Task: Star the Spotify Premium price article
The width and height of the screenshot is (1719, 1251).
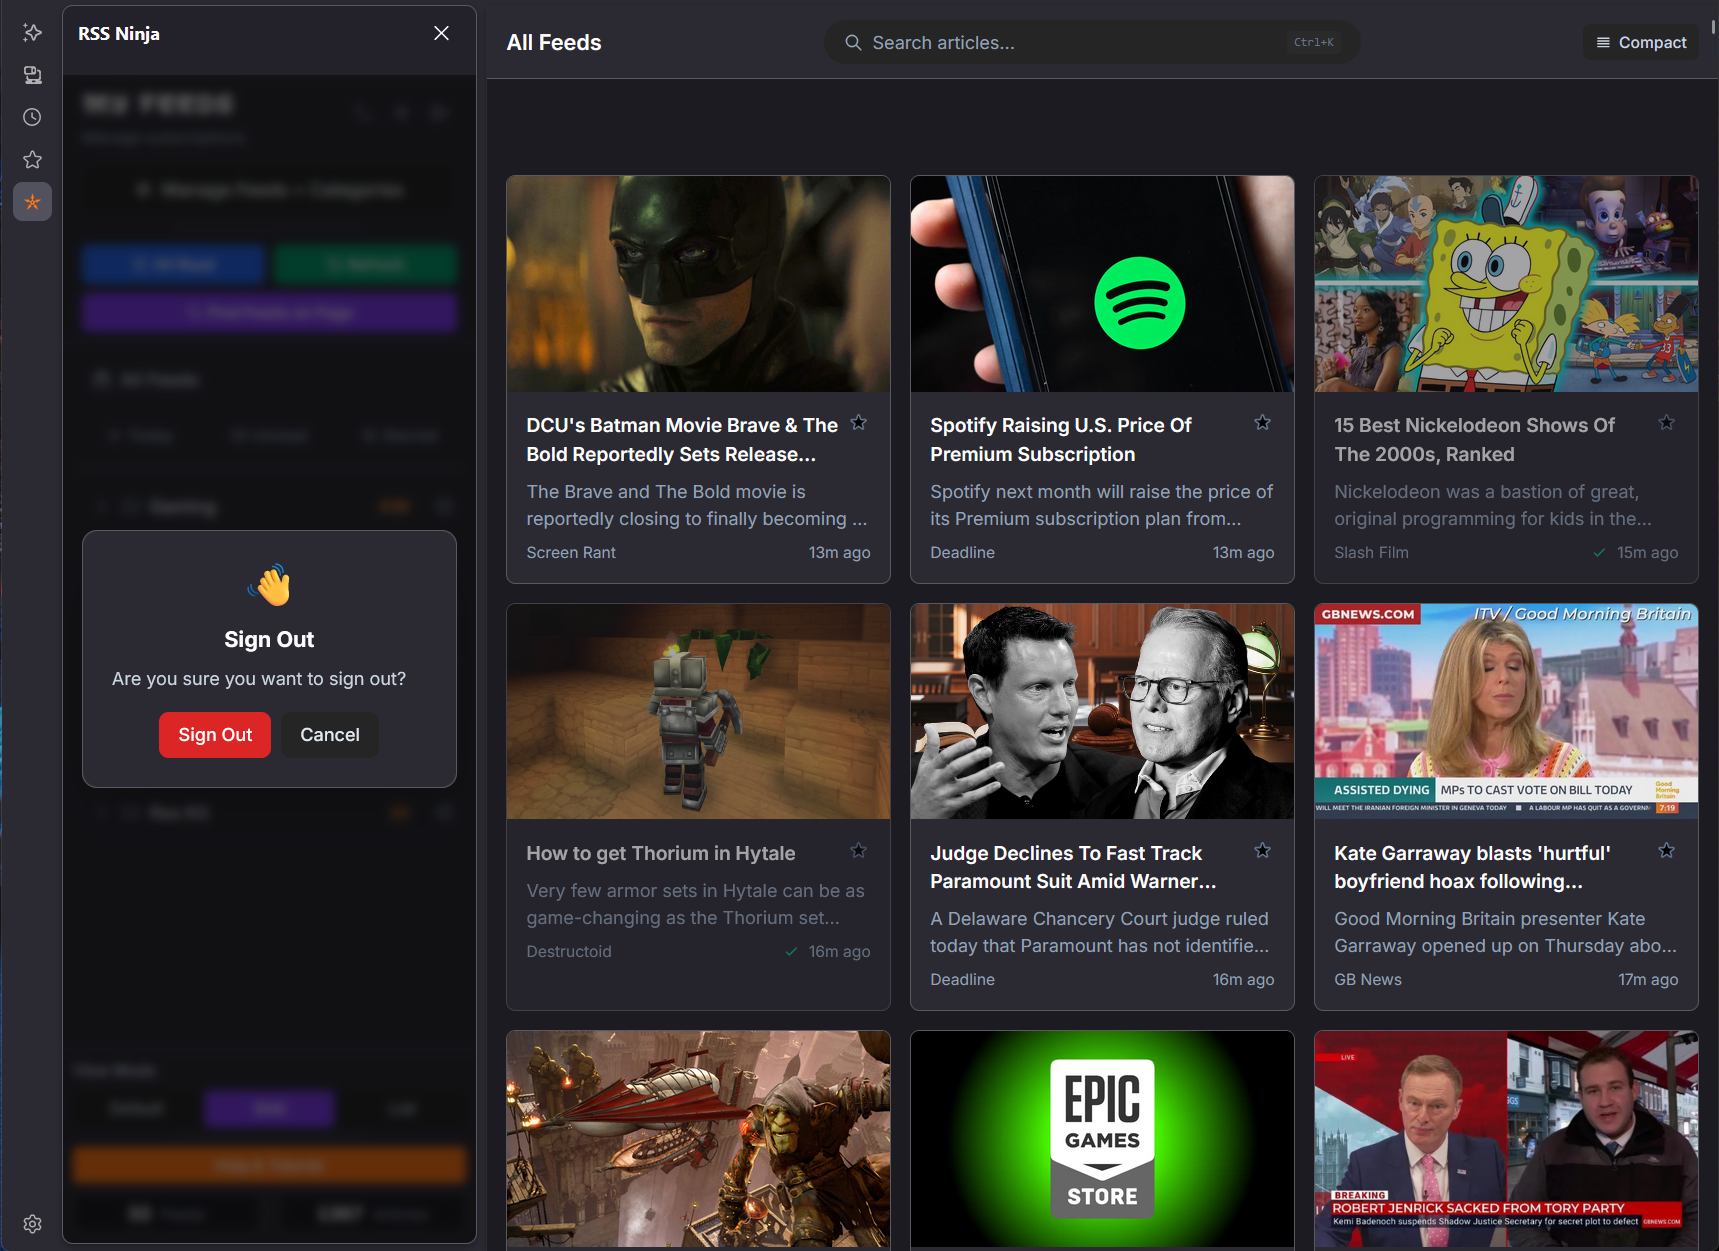Action: pos(1262,423)
